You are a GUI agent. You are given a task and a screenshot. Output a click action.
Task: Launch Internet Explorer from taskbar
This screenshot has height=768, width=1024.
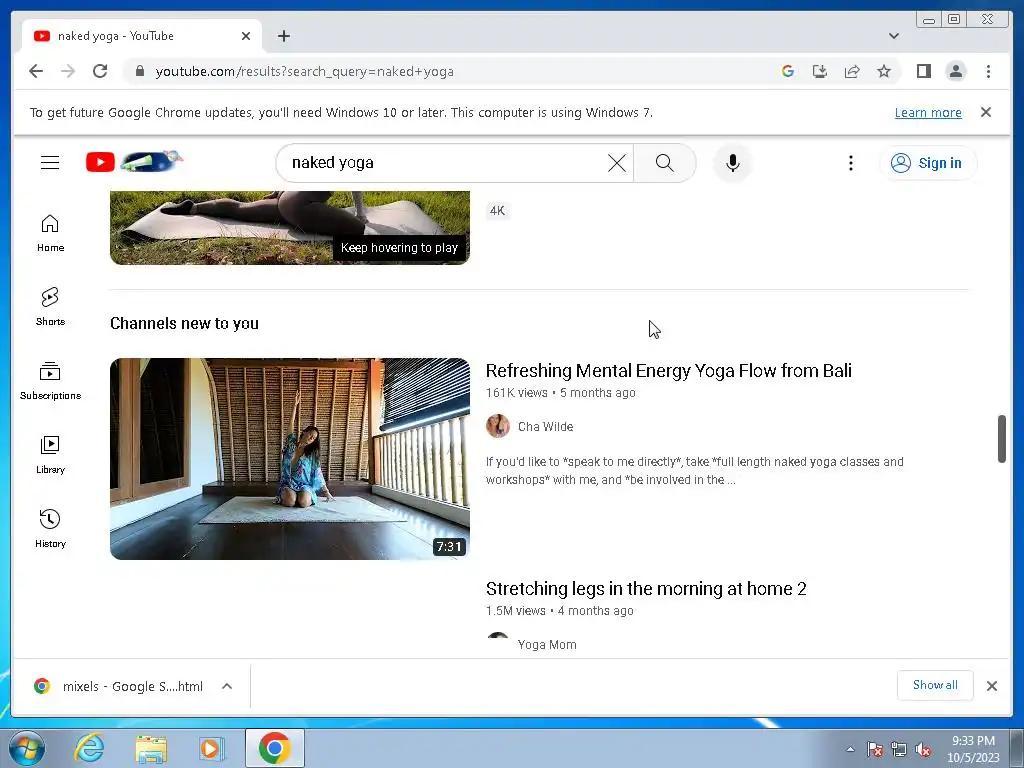[89, 748]
